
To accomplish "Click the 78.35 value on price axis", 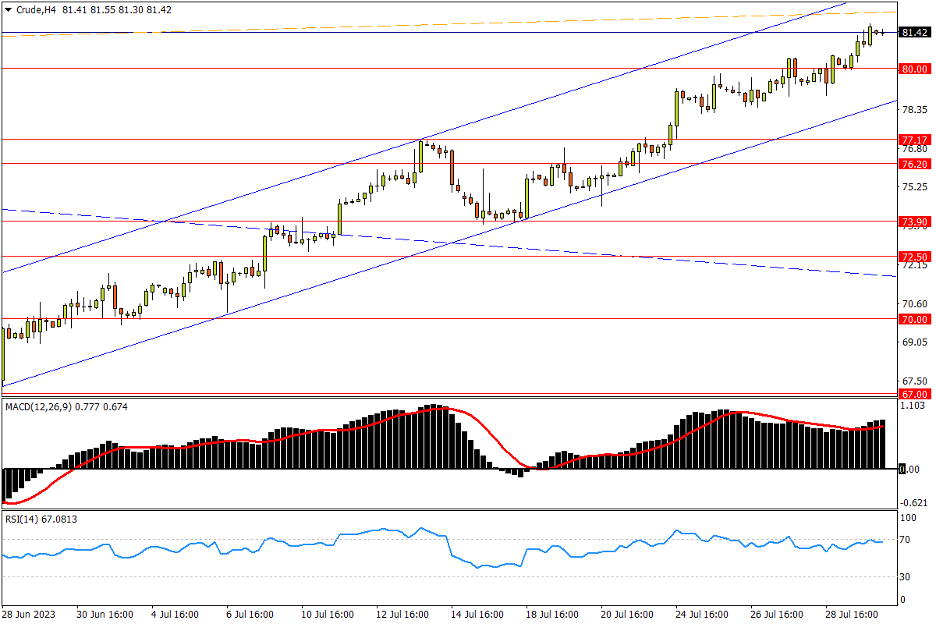I will tap(916, 109).
